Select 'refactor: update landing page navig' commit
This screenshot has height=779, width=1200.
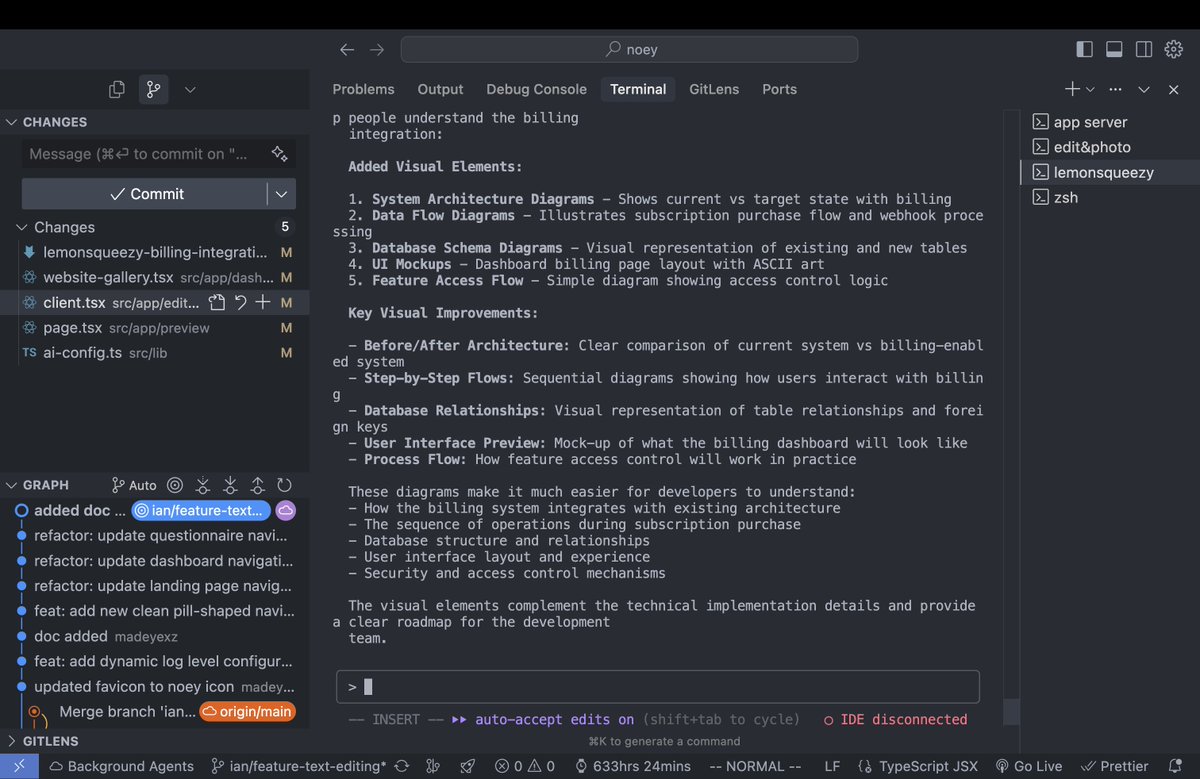click(163, 585)
